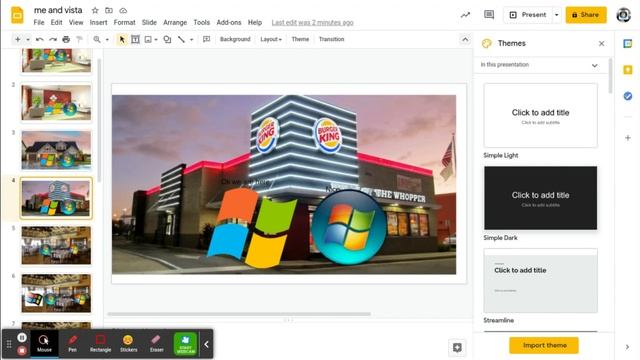Screen dimensions: 640x360
Task: Select the recorder Eraser tool
Action: [156, 344]
